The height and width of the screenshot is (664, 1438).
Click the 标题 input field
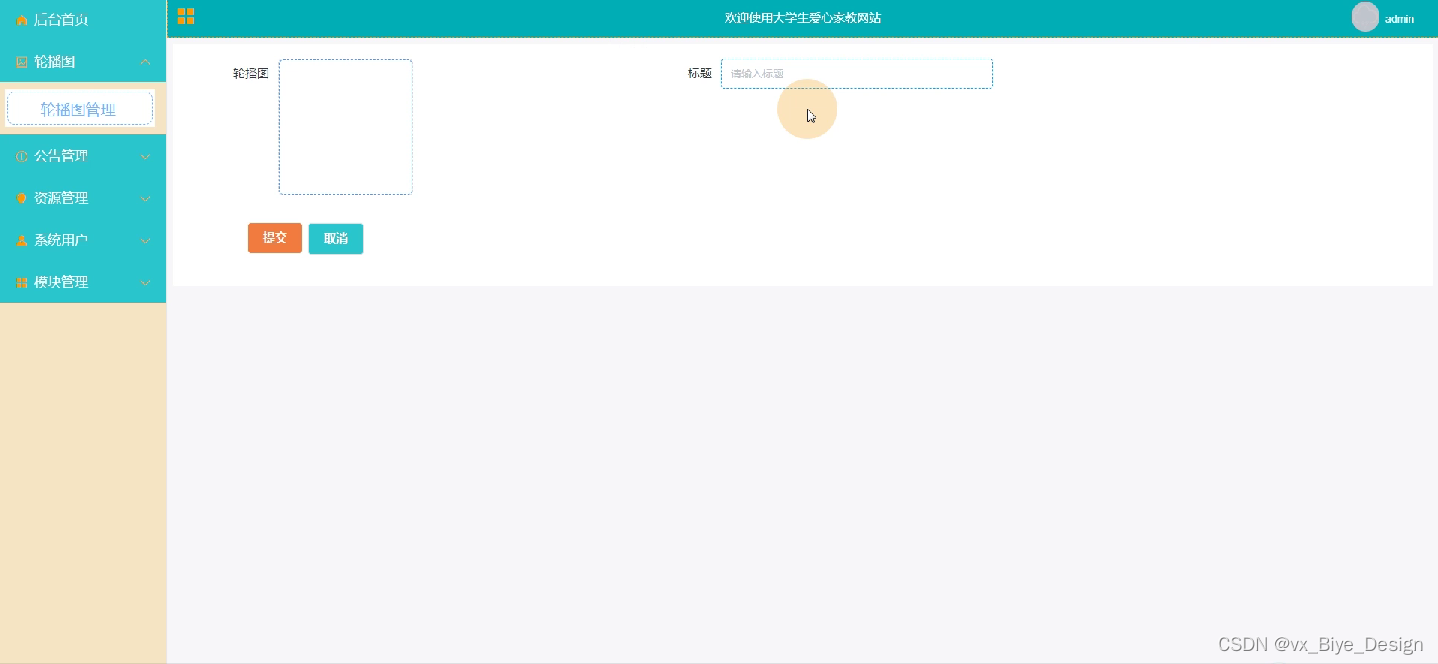tap(857, 74)
